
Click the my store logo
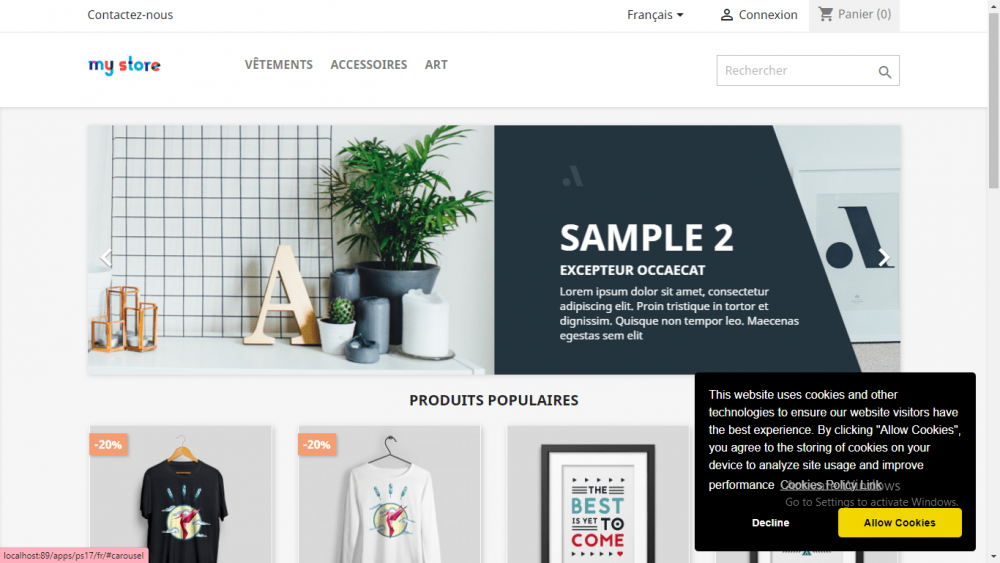point(124,65)
